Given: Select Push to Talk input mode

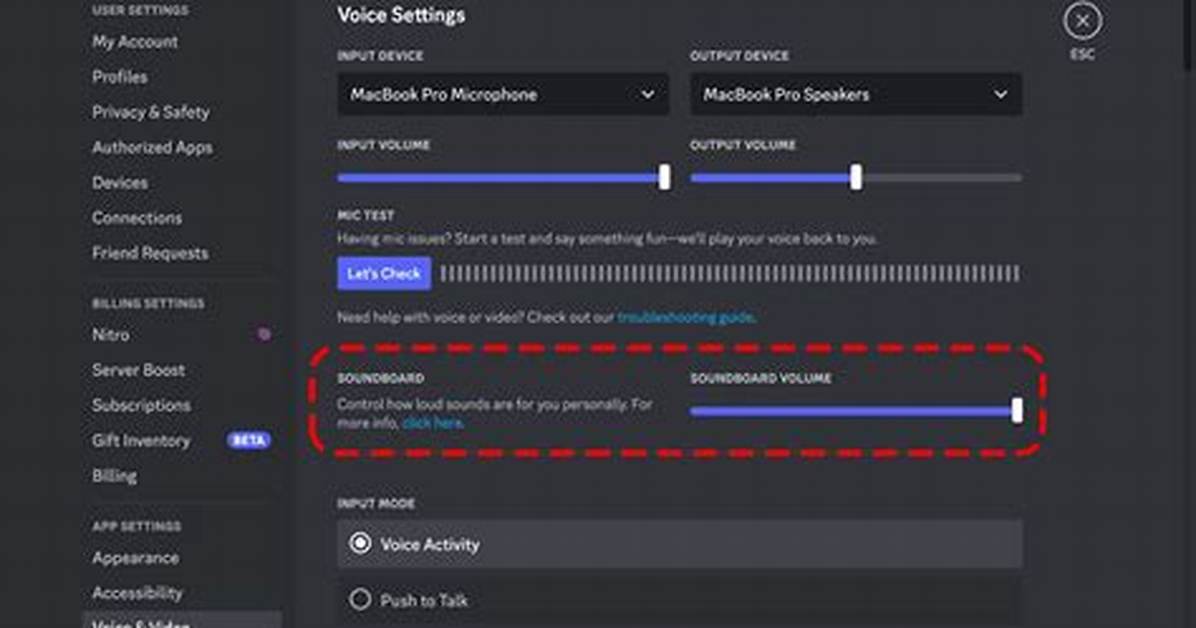Looking at the screenshot, I should (x=680, y=601).
